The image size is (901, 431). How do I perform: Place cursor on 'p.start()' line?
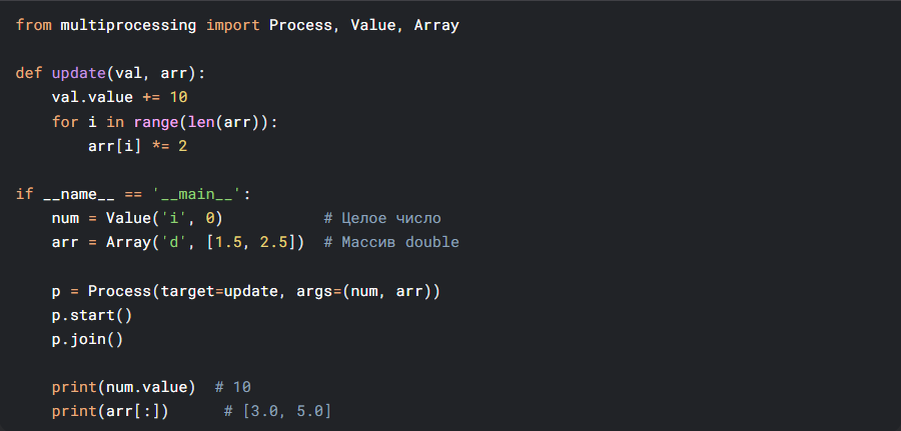click(x=92, y=315)
